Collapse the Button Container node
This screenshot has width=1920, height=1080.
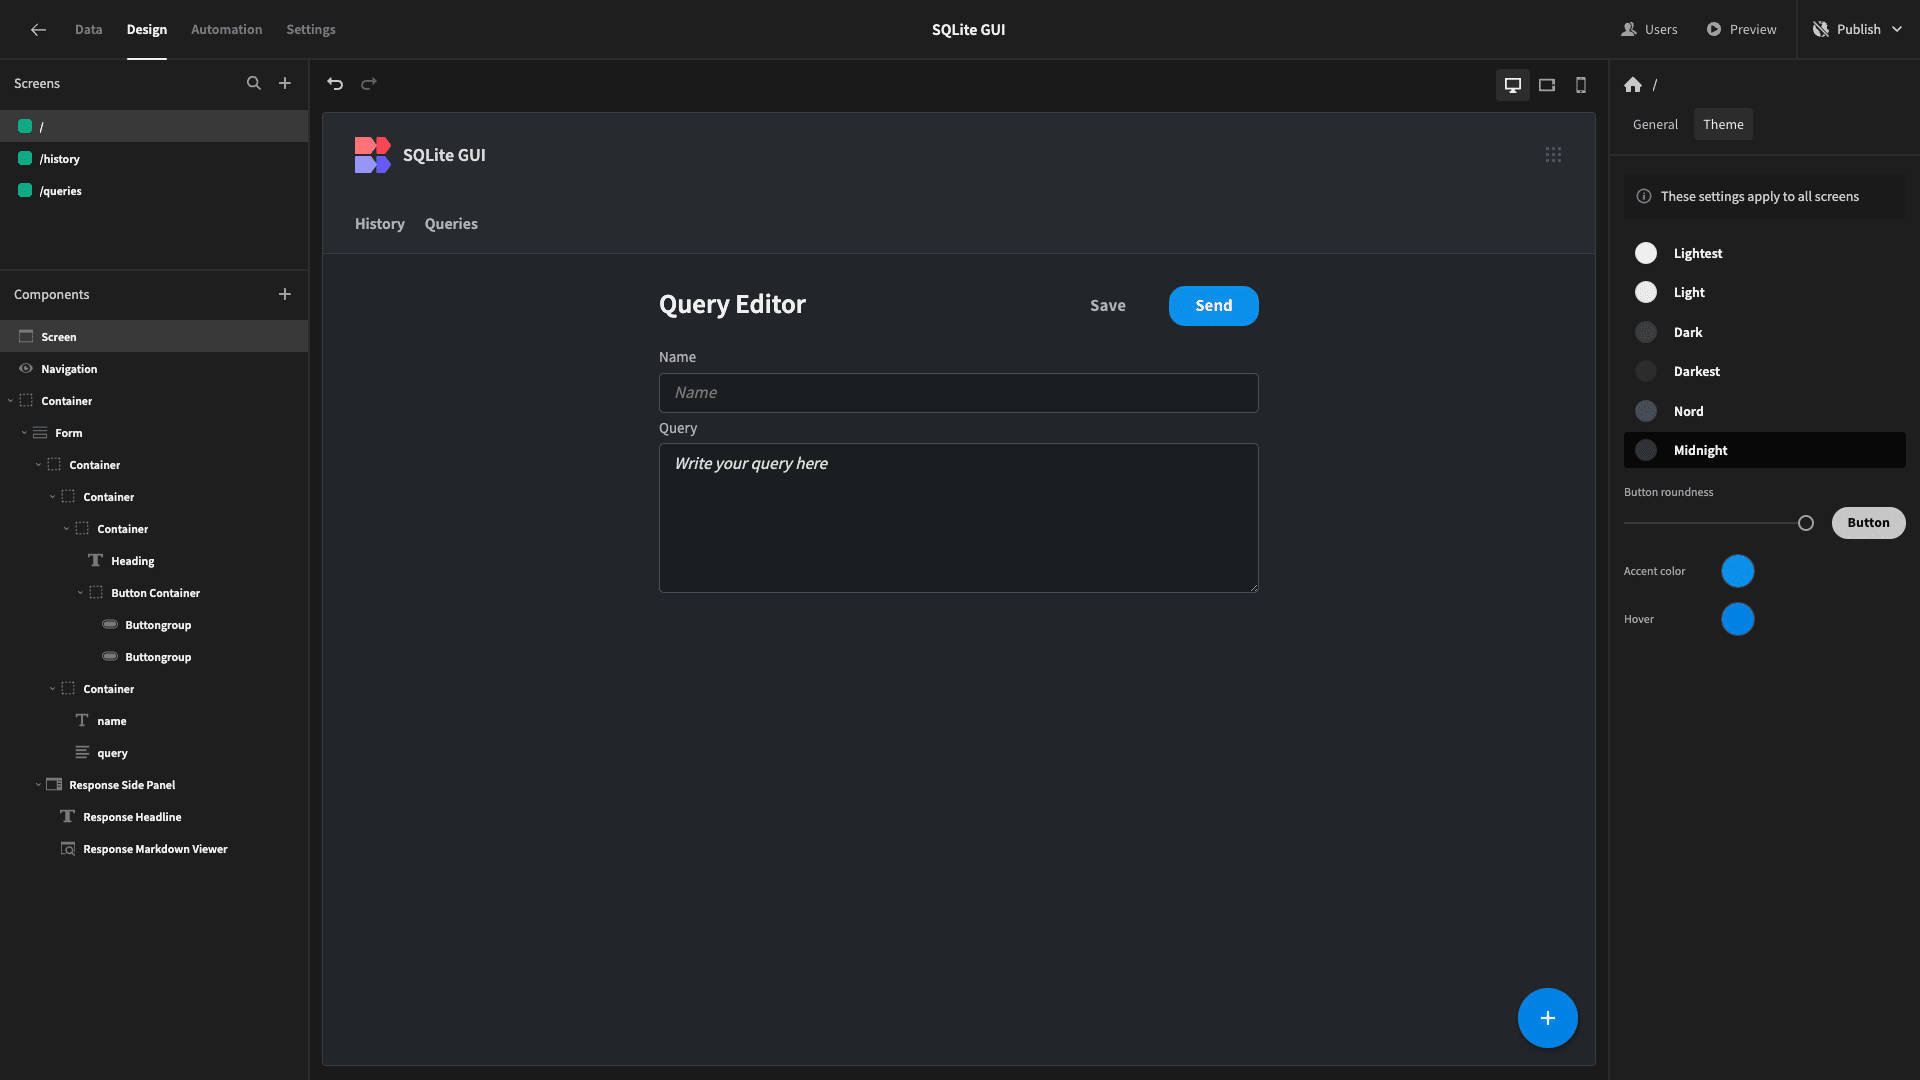coord(80,593)
